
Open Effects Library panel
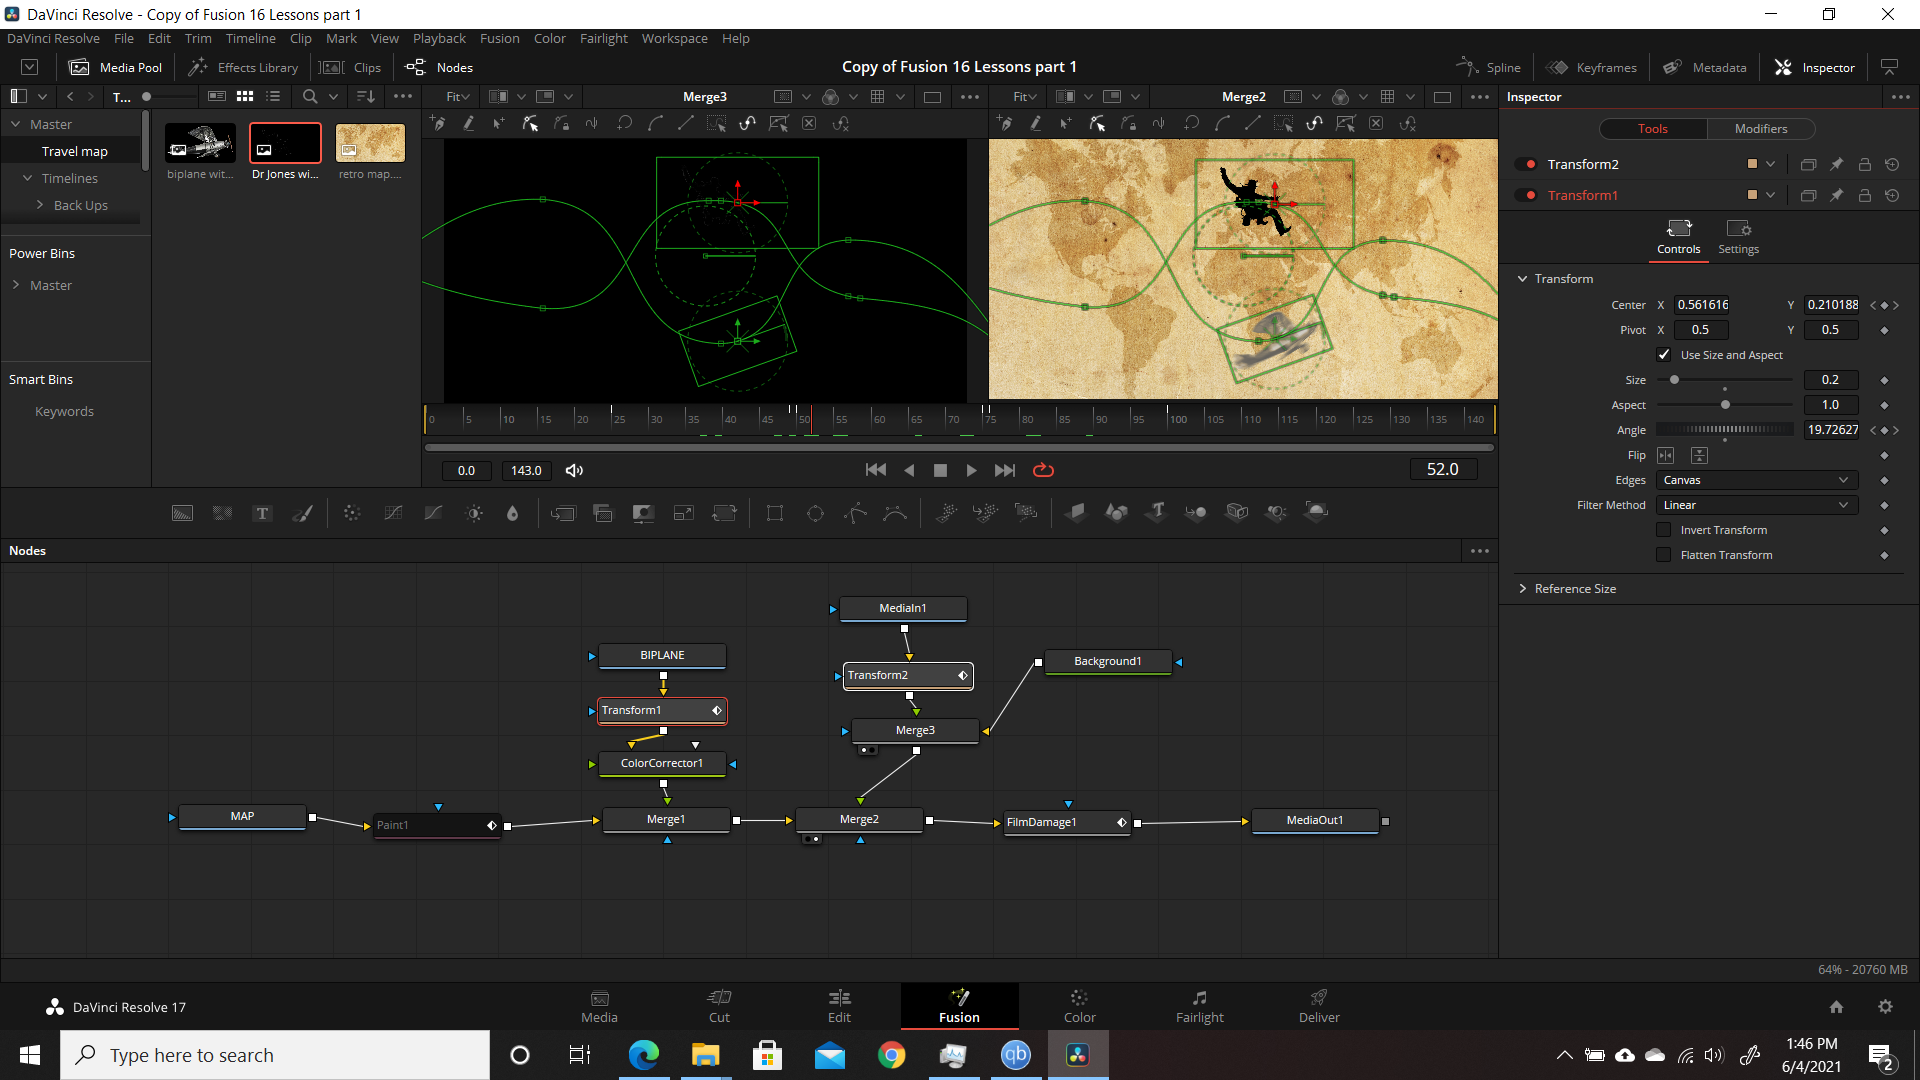click(x=244, y=67)
